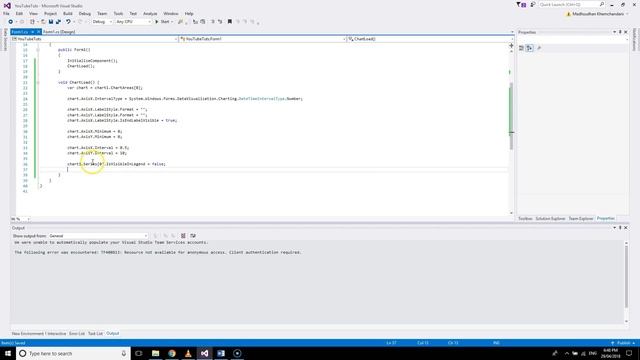The image size is (640, 360).
Task: Open the Team menu
Action: [102, 13]
